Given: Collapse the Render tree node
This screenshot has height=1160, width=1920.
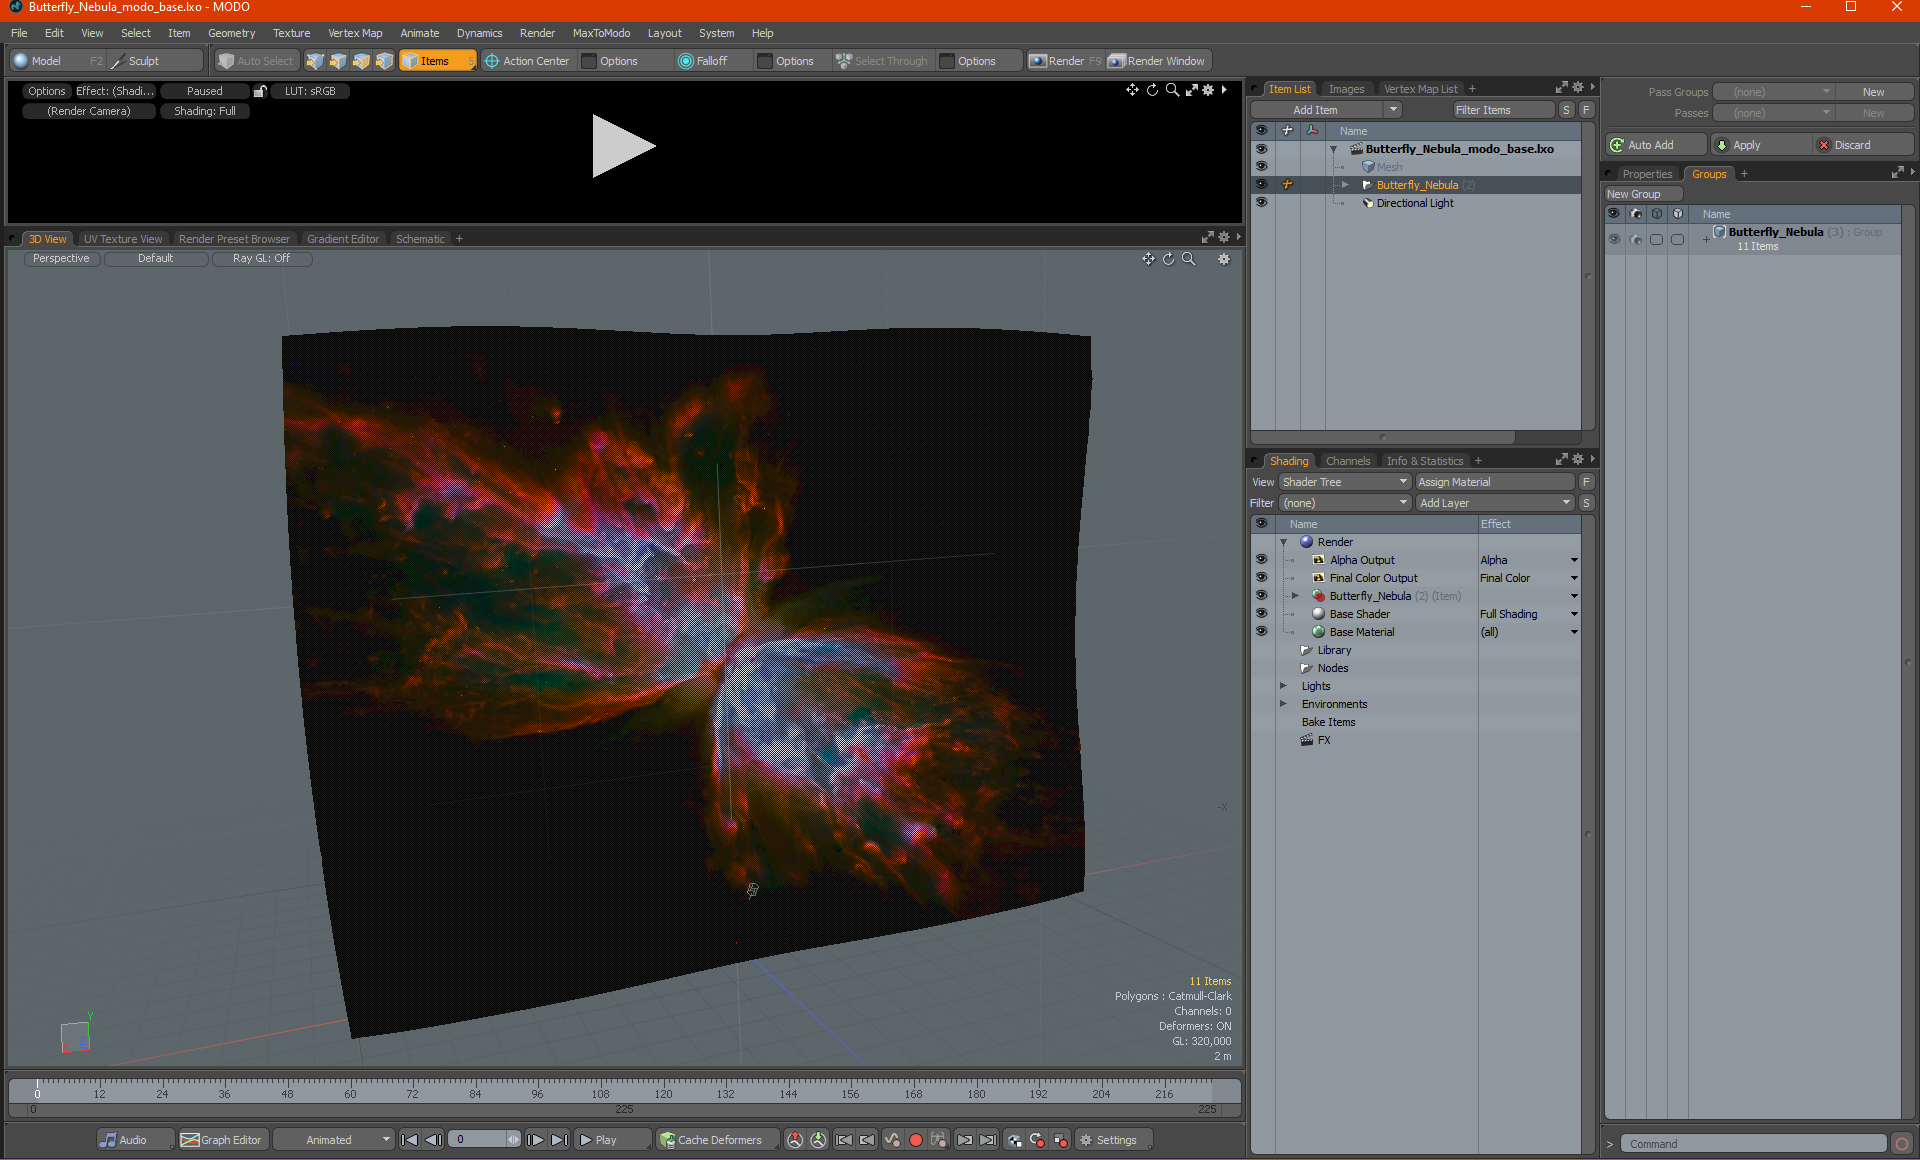Looking at the screenshot, I should [x=1284, y=542].
